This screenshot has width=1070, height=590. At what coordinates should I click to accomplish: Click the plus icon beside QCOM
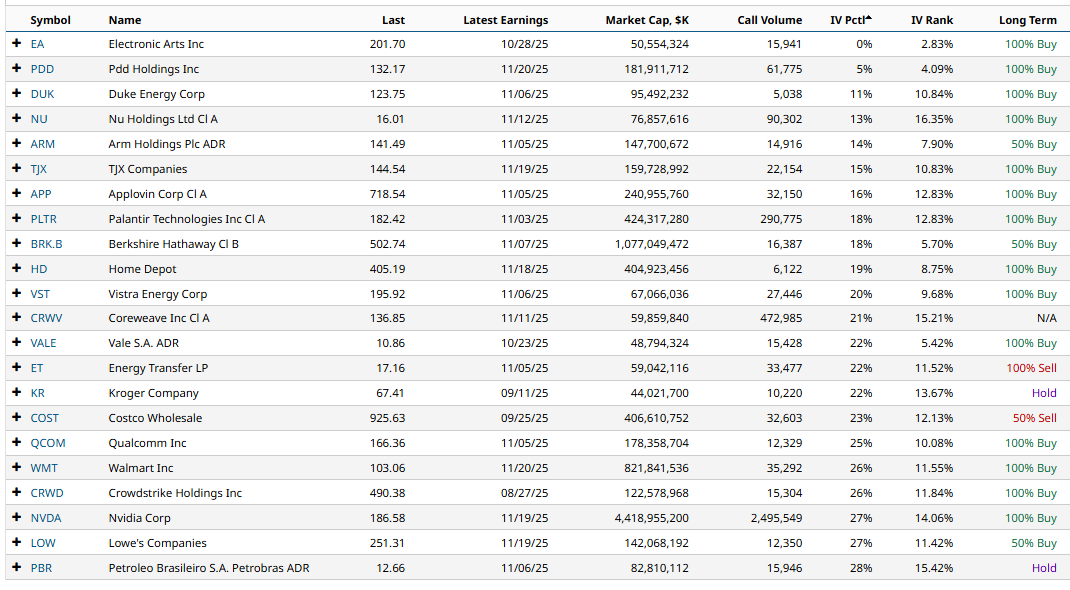click(x=16, y=443)
